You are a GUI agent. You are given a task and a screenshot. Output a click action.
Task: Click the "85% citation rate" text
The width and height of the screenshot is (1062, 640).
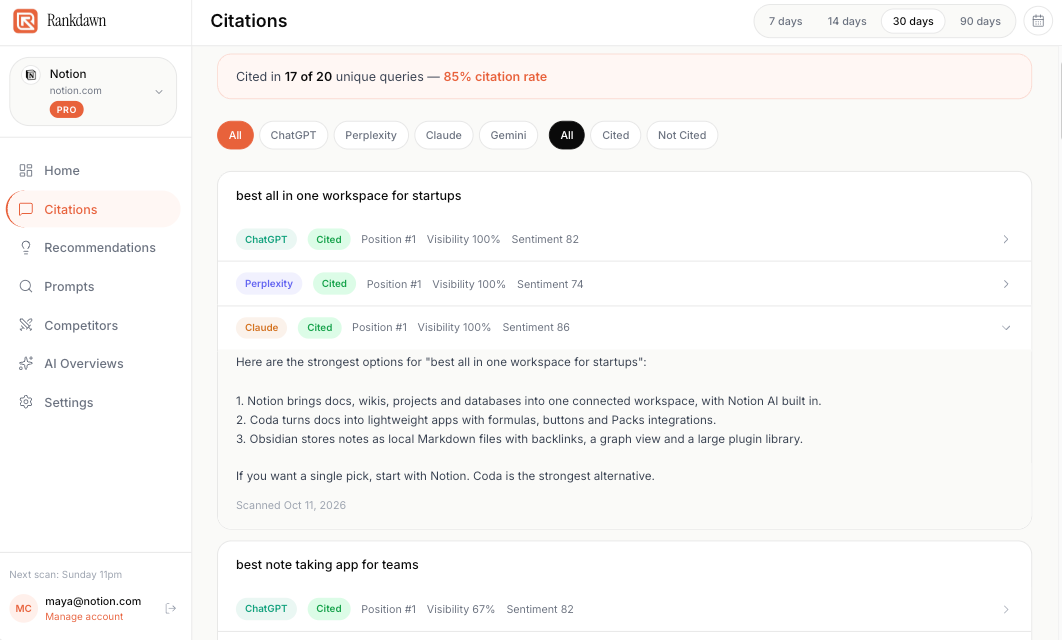click(x=495, y=77)
